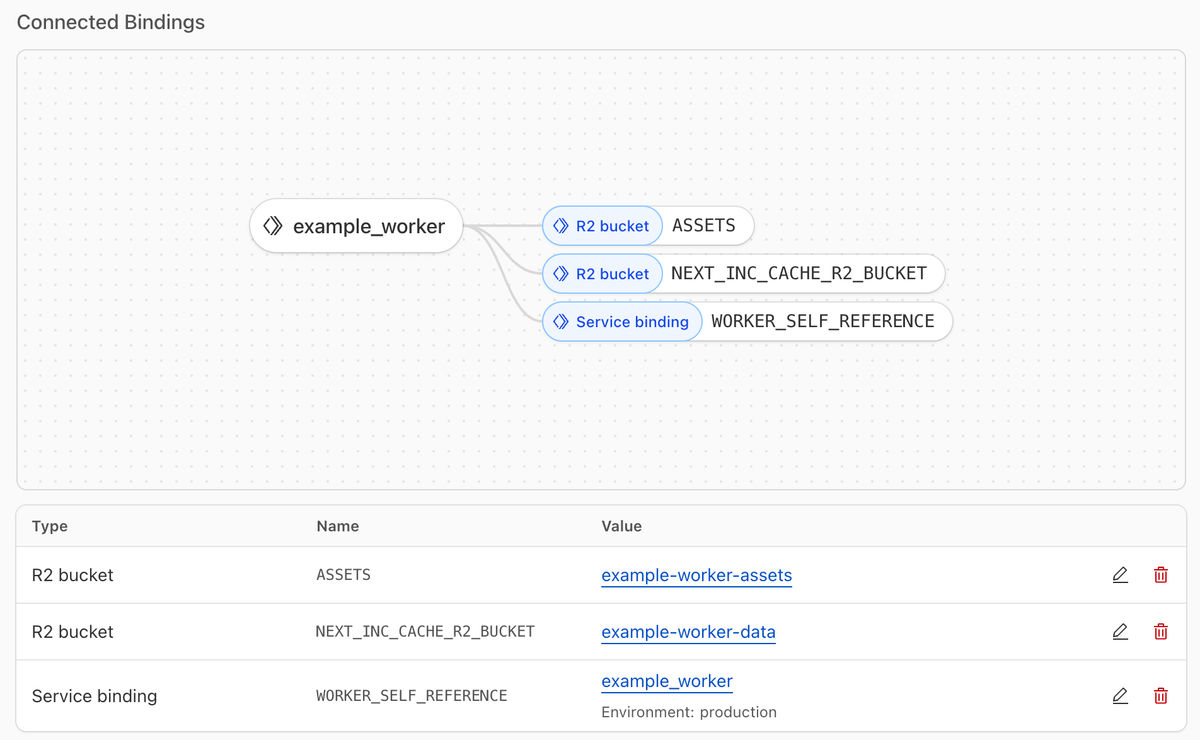
Task: Edit the WORKER_SELF_REFERENCE service binding
Action: [x=1119, y=695]
